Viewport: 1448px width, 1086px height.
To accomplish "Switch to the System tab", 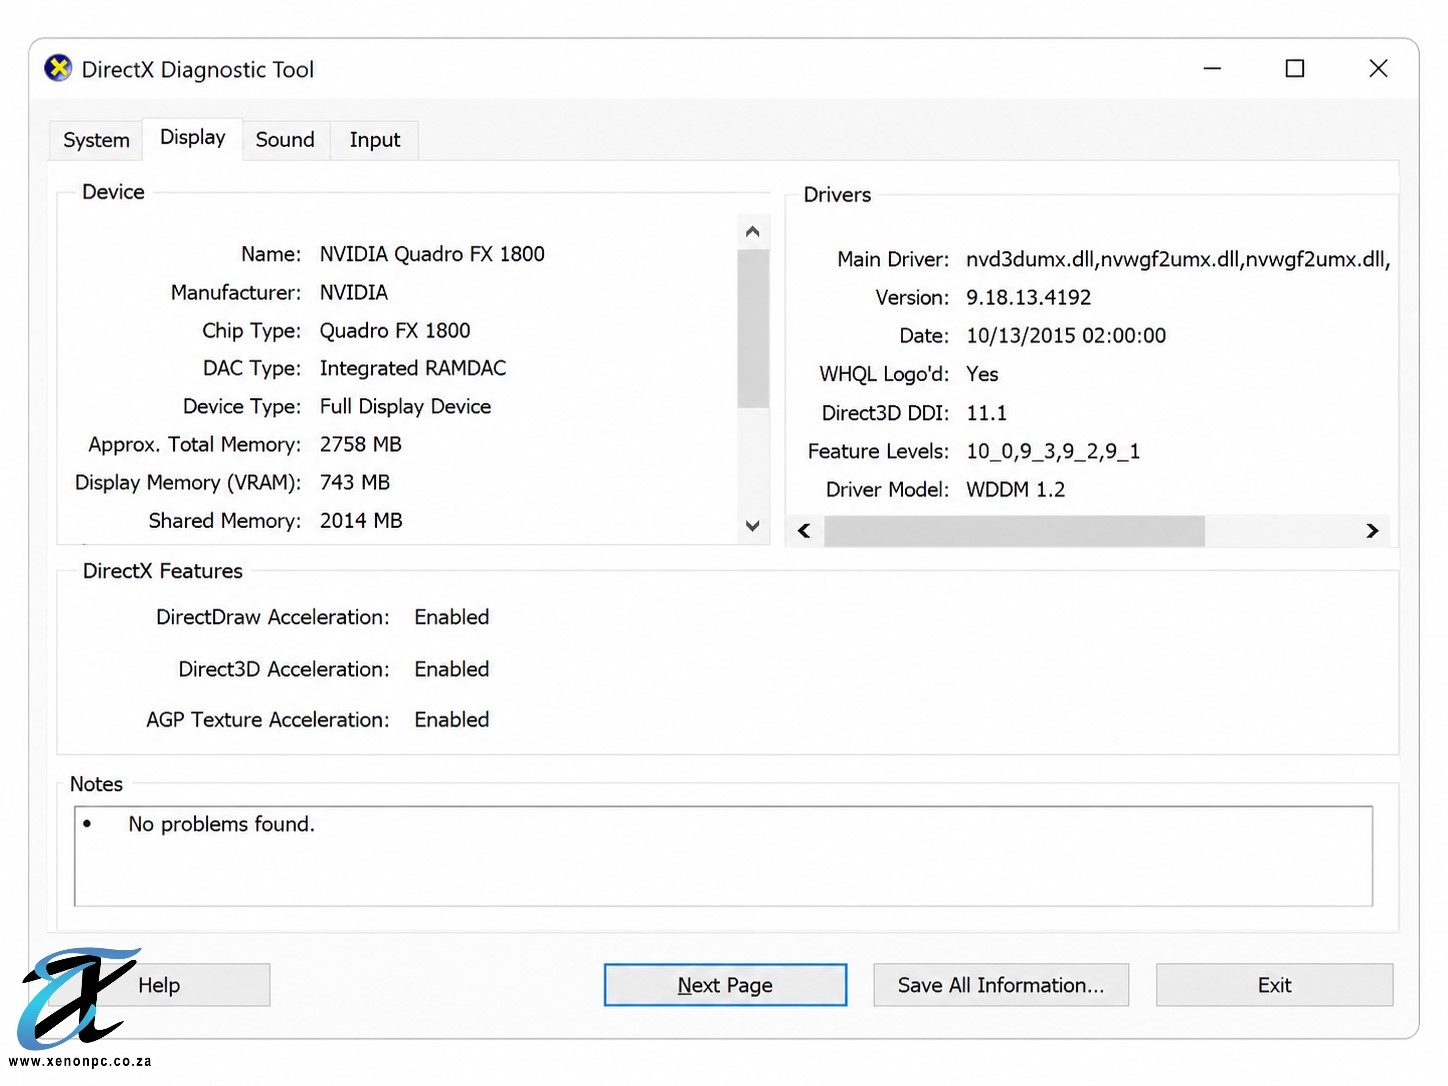I will pyautogui.click(x=96, y=140).
